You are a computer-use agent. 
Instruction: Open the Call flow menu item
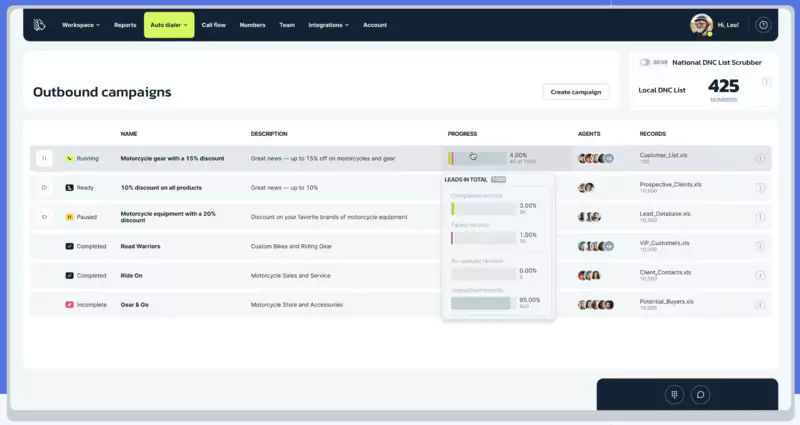[213, 25]
